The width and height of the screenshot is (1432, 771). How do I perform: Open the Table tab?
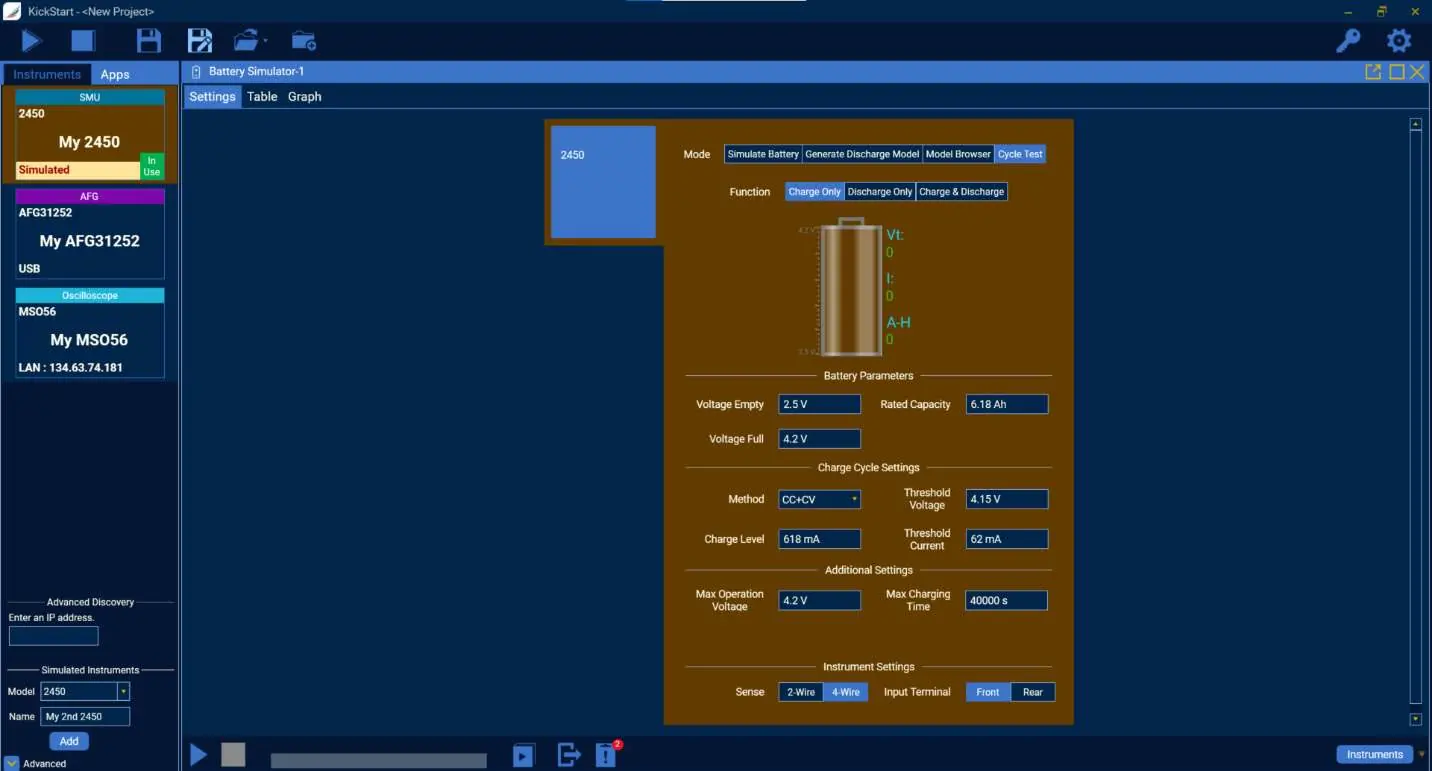tap(262, 96)
